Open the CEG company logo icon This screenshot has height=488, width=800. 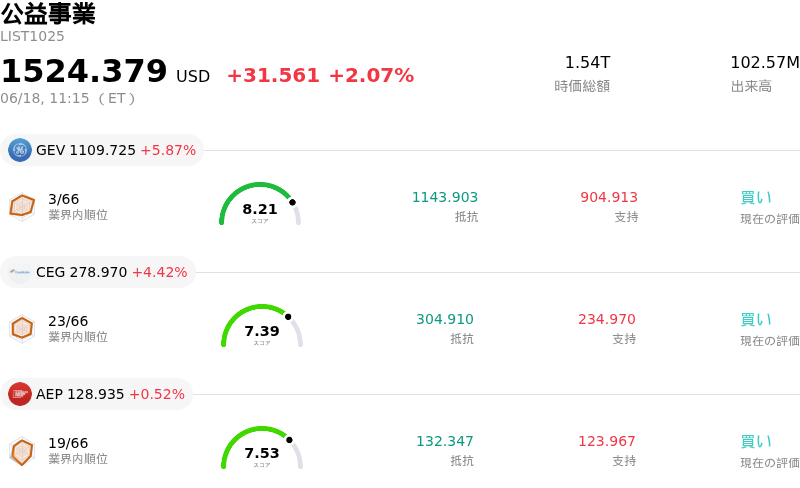[20, 272]
